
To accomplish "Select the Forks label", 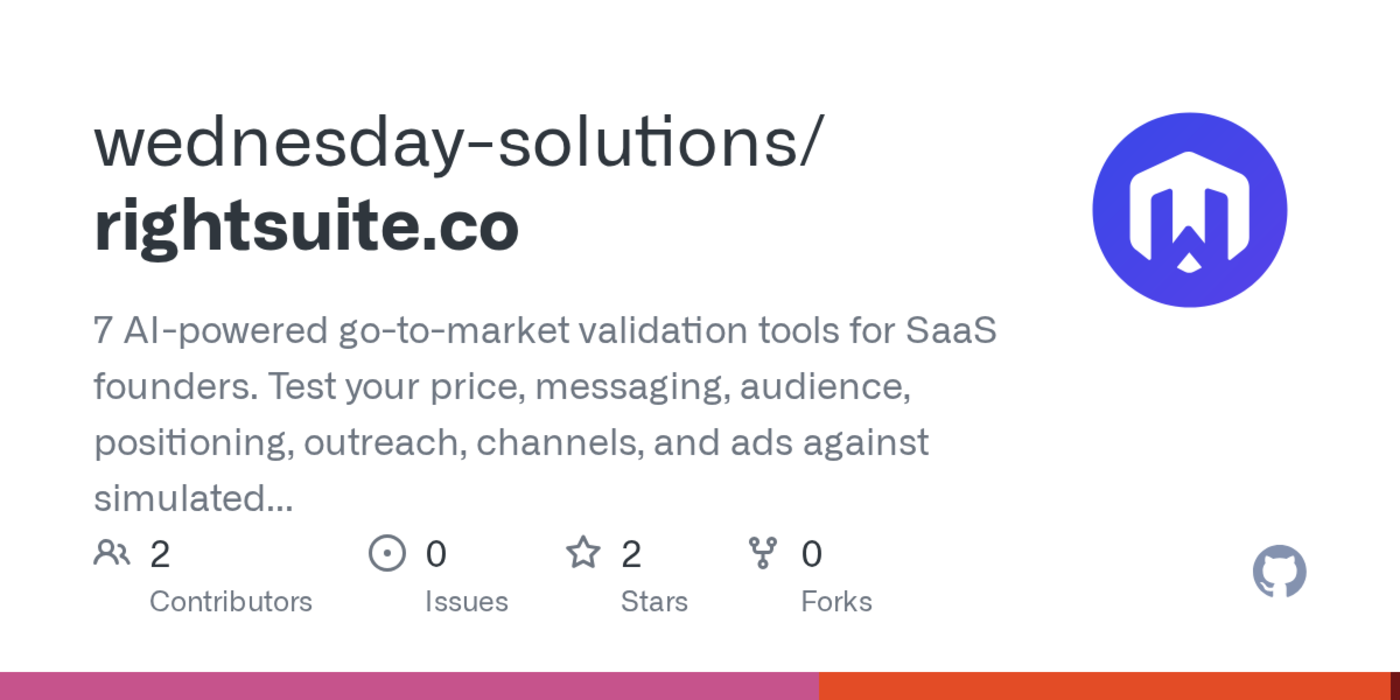I will pos(836,602).
